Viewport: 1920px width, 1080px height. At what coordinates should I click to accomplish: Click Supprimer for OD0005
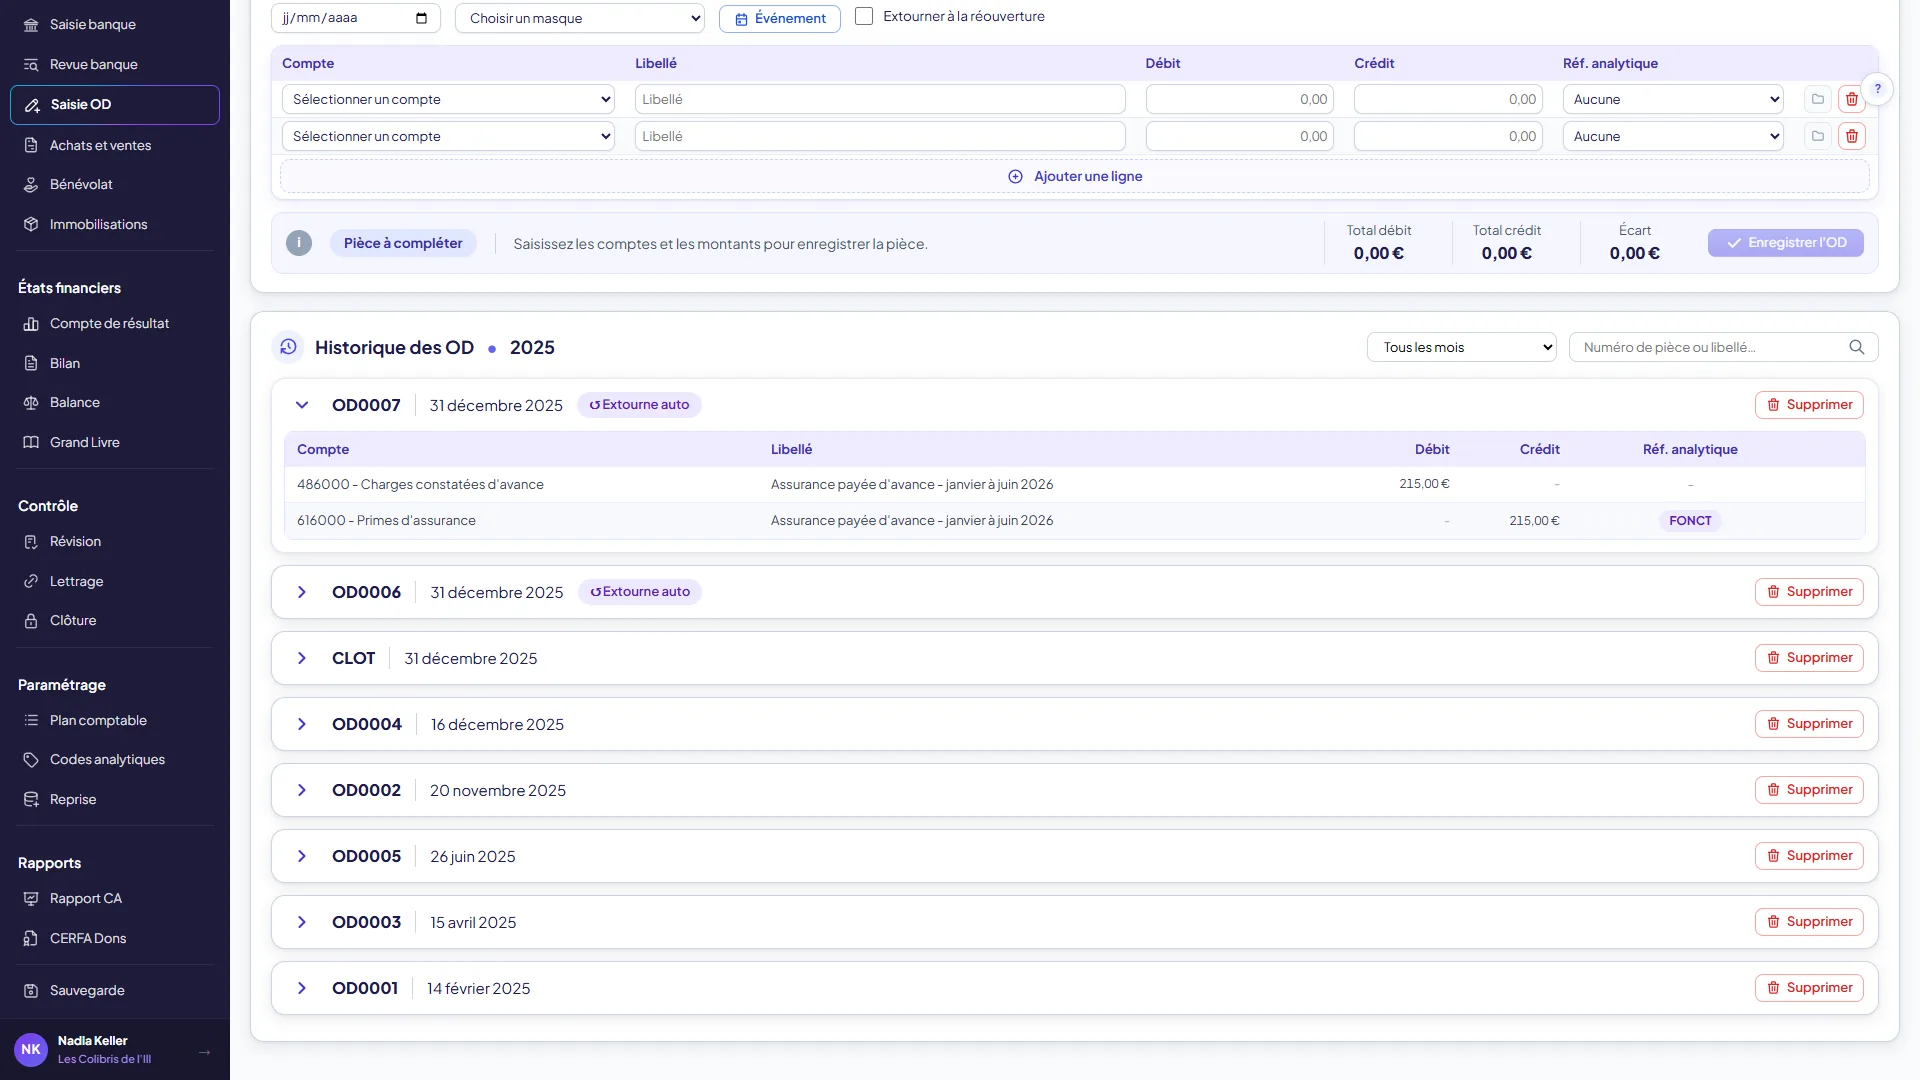1809,856
